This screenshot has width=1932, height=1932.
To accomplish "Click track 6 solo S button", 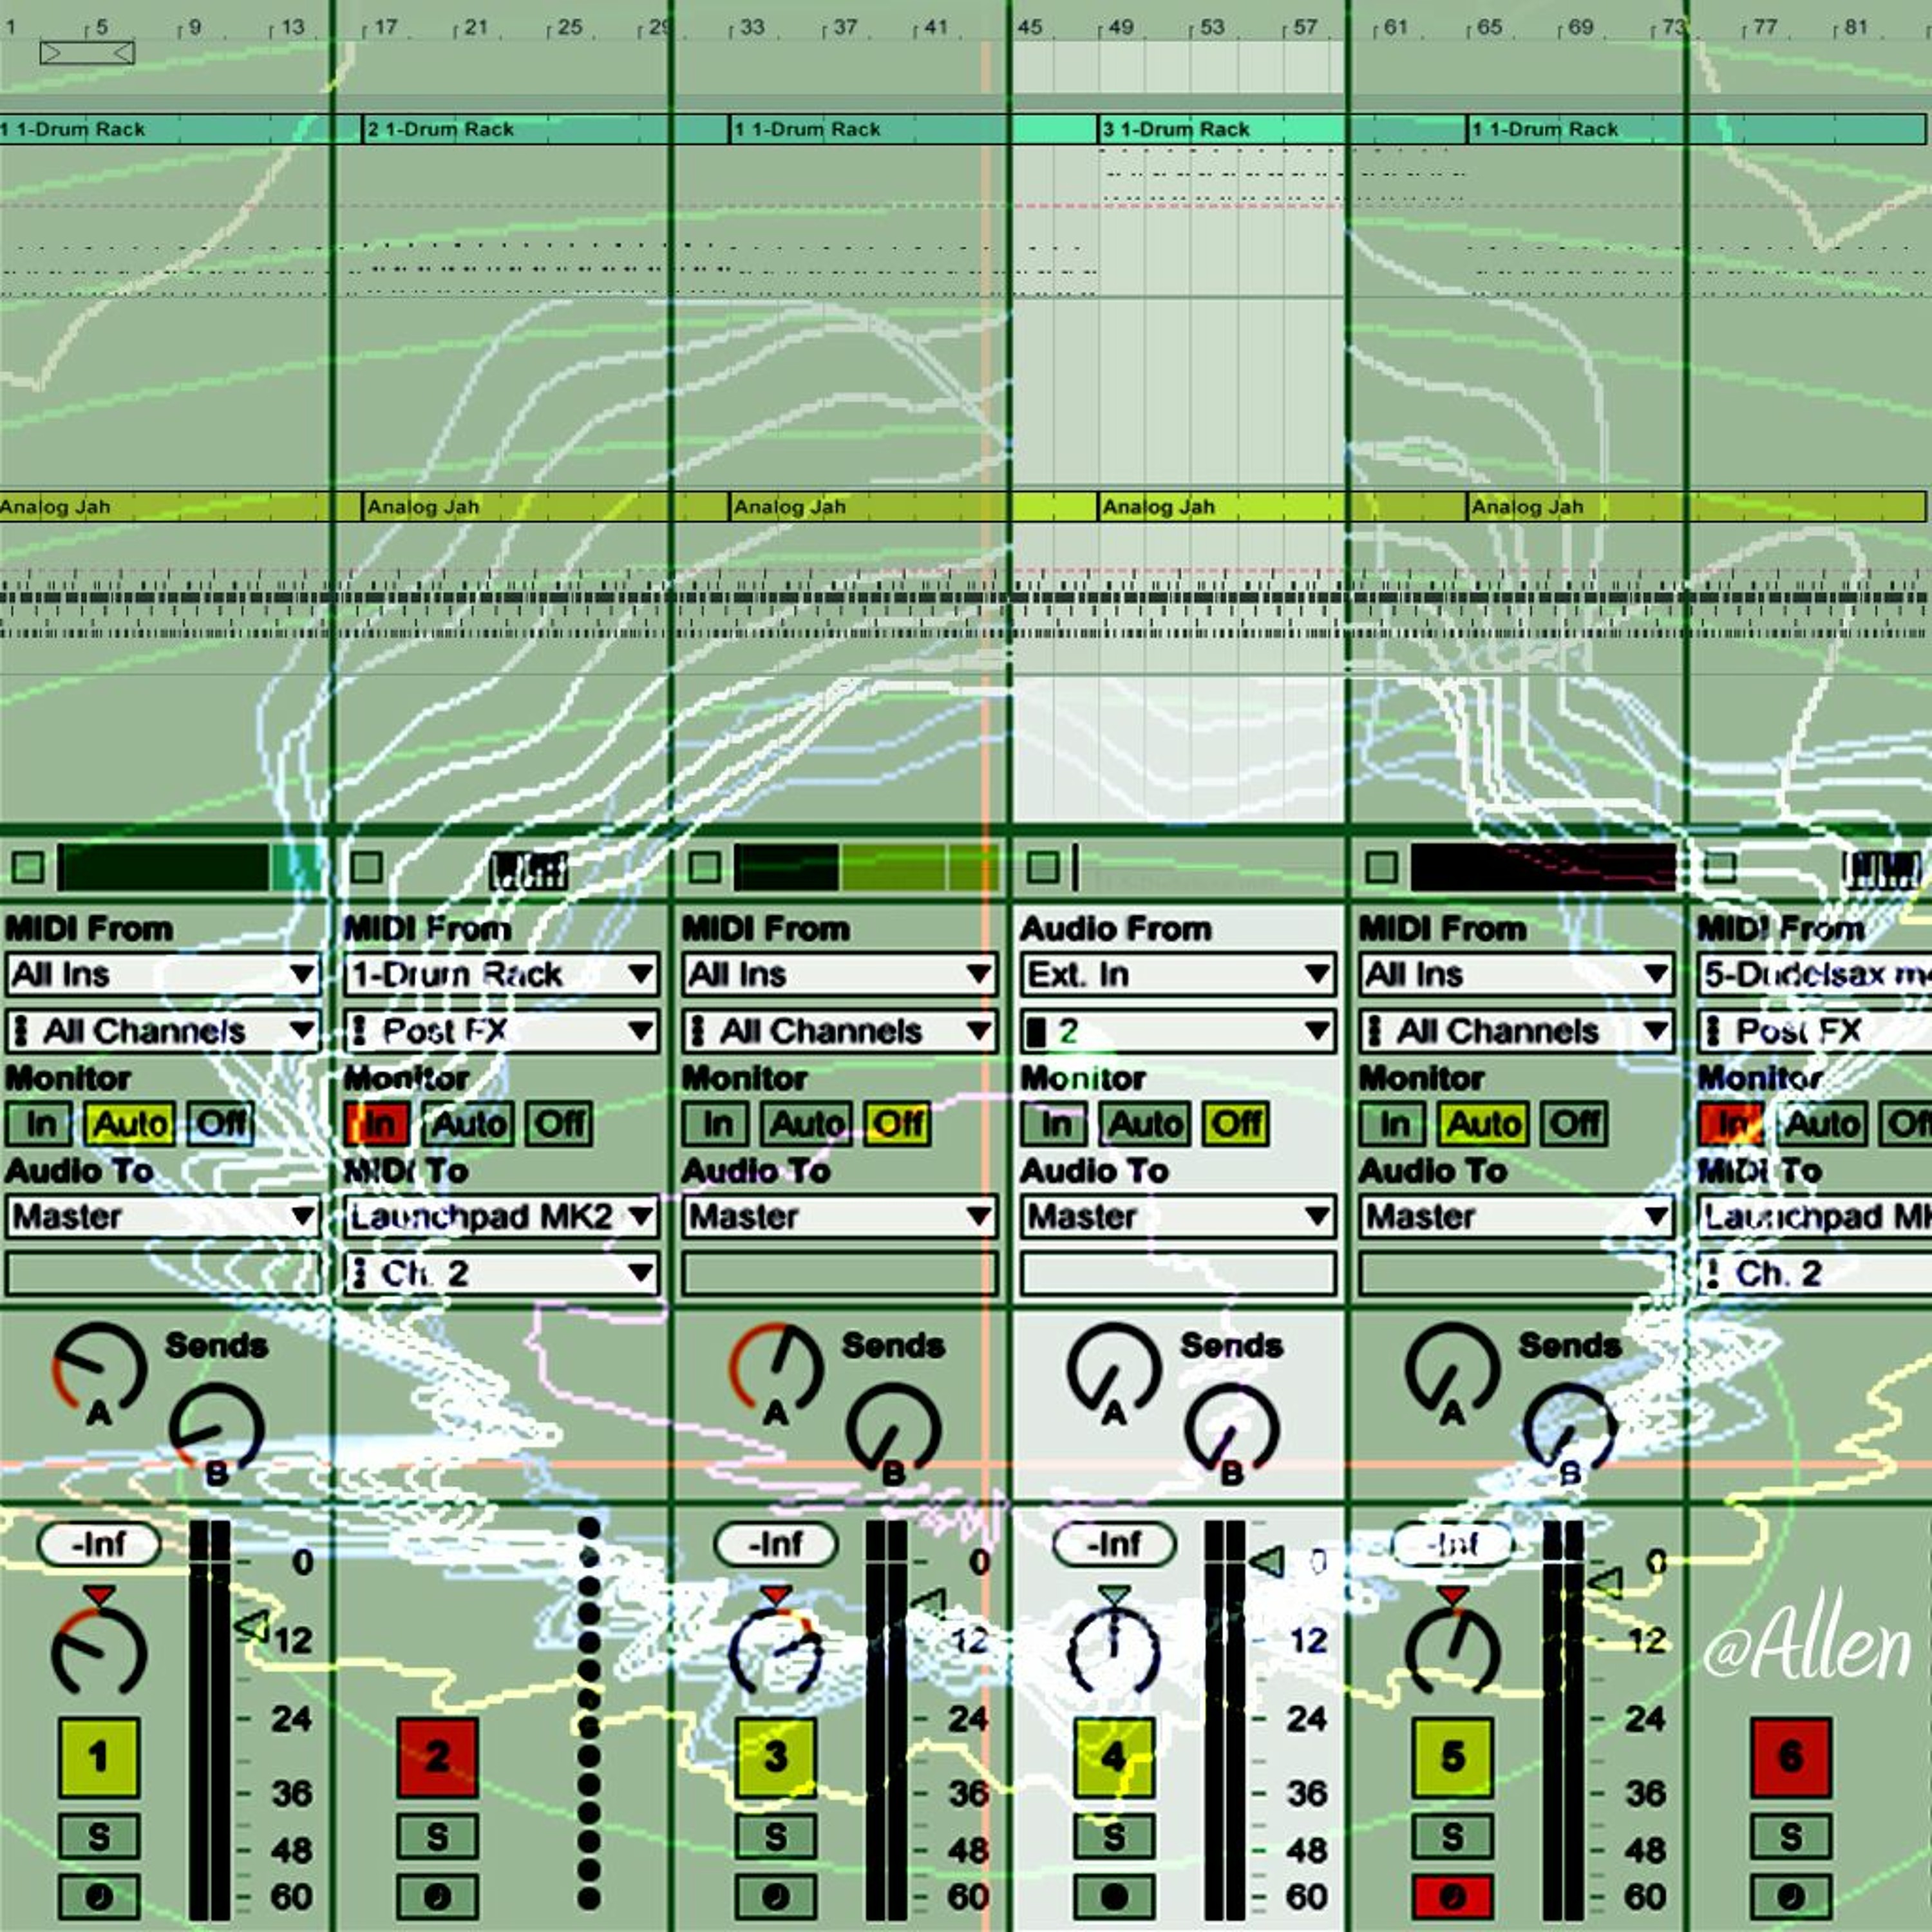I will 1790,1836.
